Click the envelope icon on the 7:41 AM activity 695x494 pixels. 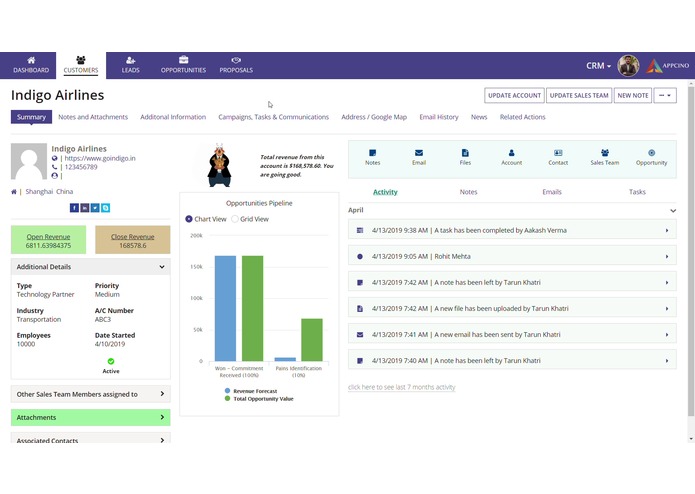tap(360, 335)
